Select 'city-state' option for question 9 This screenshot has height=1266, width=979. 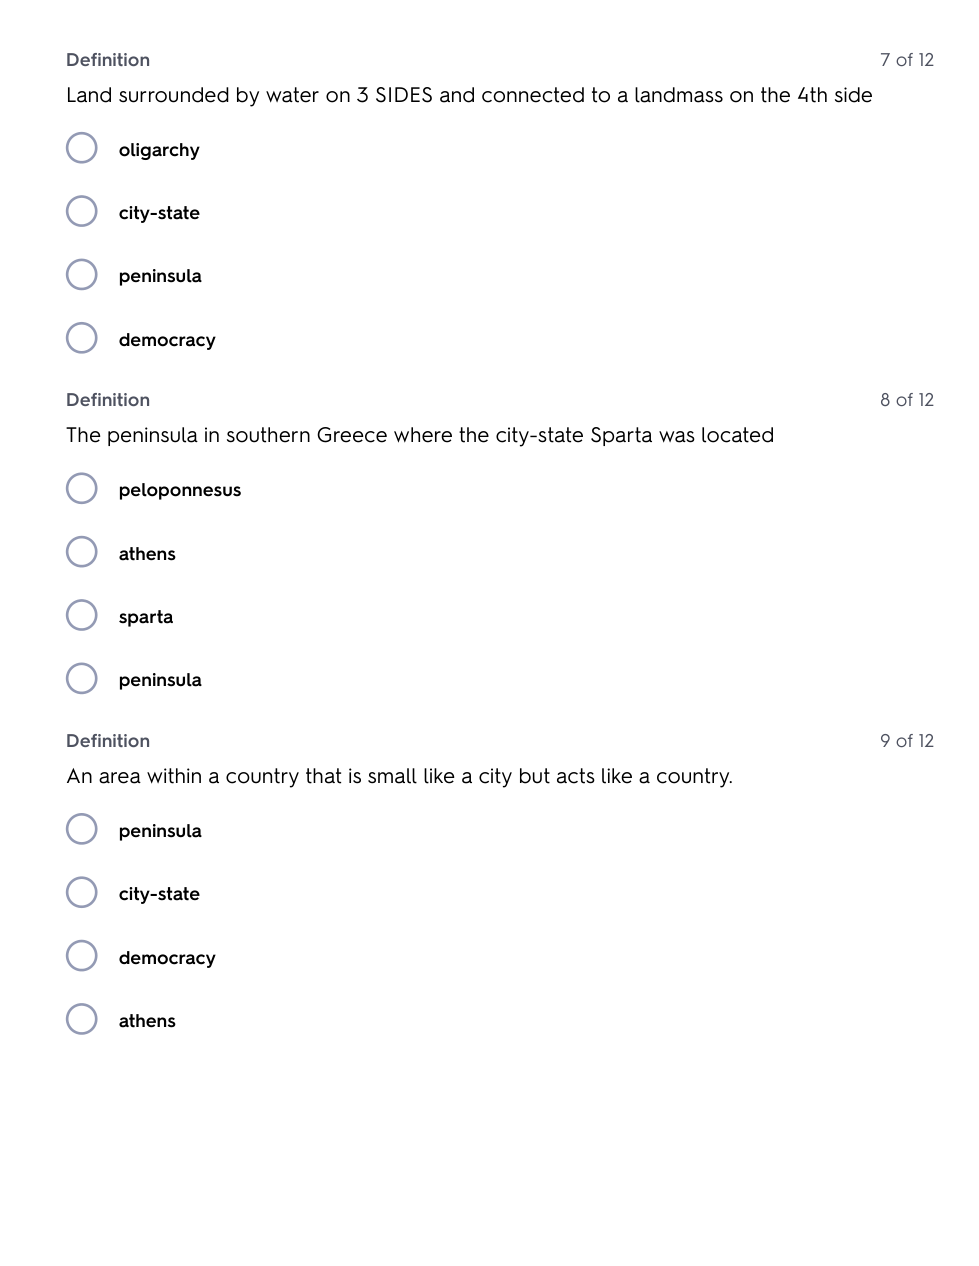click(82, 892)
